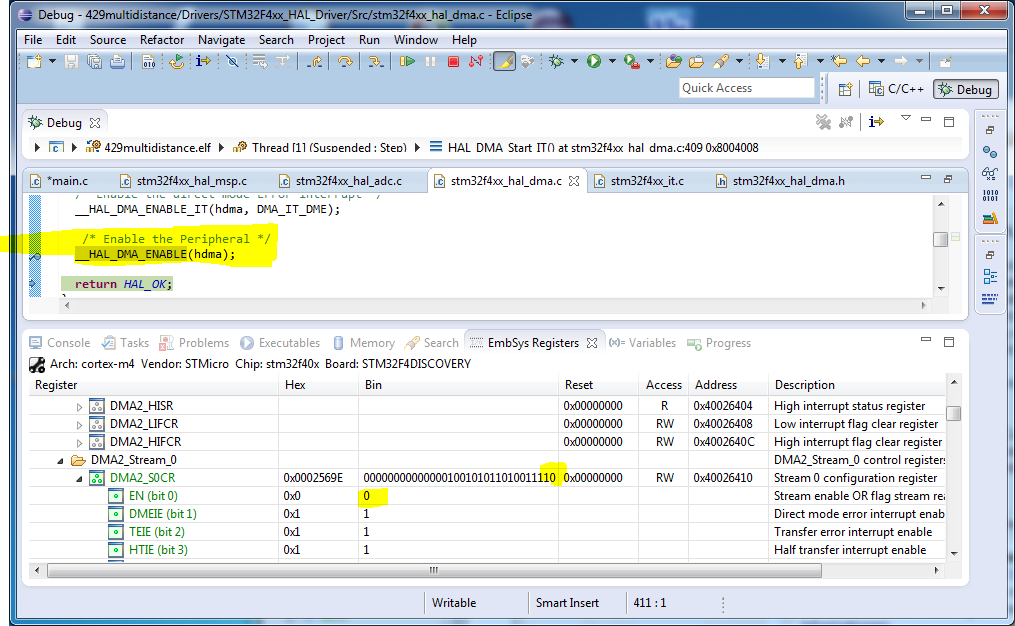Expand the Thread [1] debug node
Screen dimensions: 1015x626
pyautogui.click(x=221, y=148)
